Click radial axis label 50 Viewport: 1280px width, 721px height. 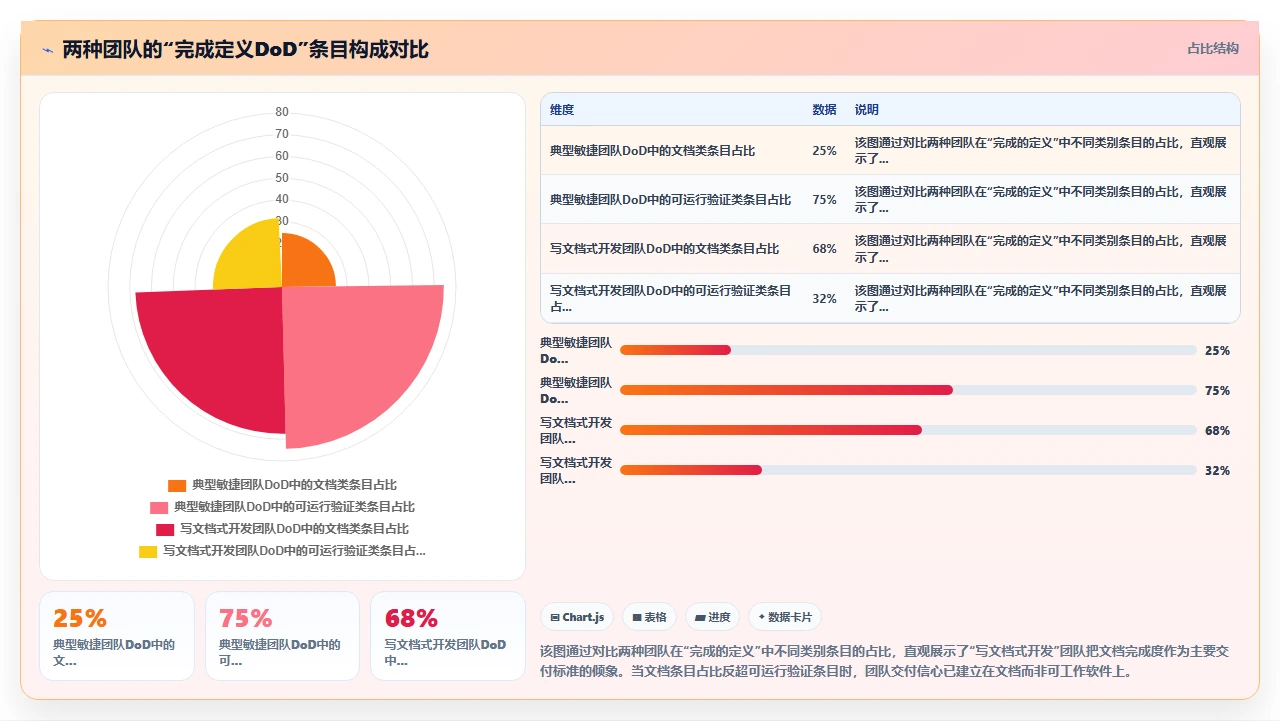click(x=282, y=178)
